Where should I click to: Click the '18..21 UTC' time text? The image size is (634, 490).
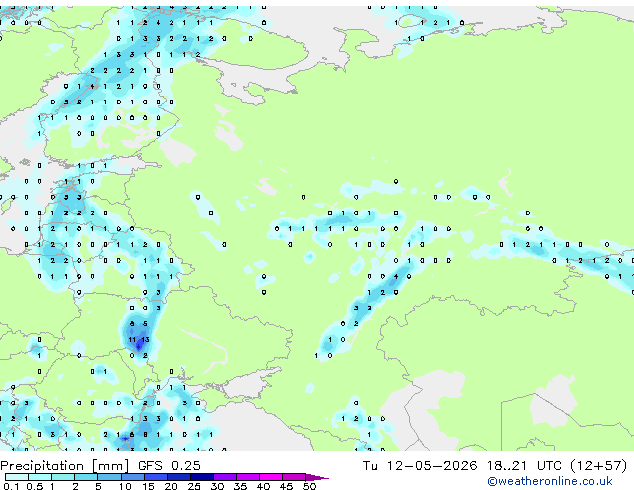pos(526,466)
